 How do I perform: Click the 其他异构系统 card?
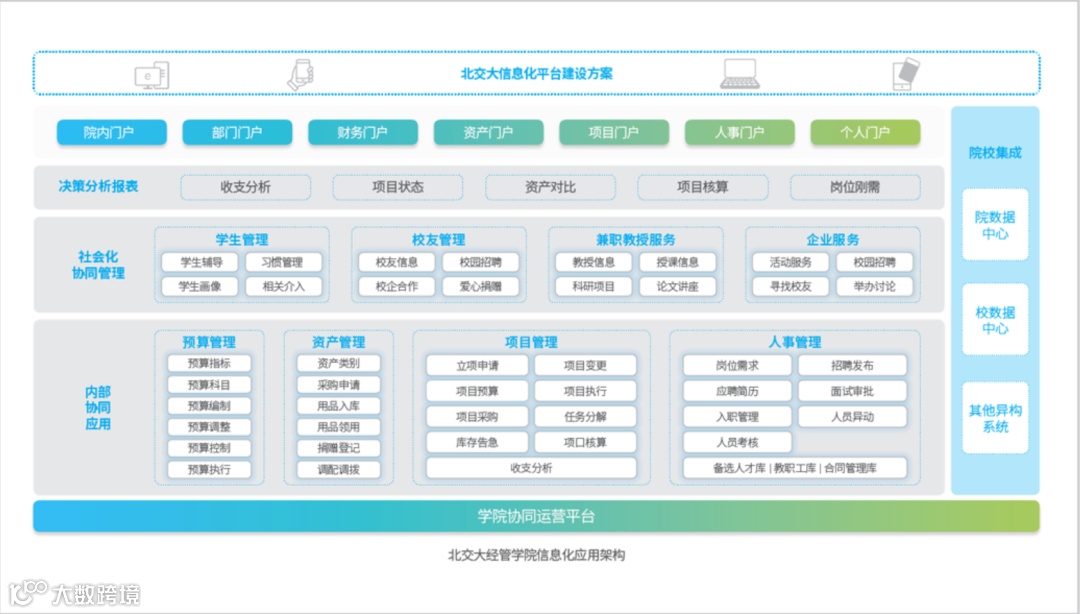pos(995,418)
